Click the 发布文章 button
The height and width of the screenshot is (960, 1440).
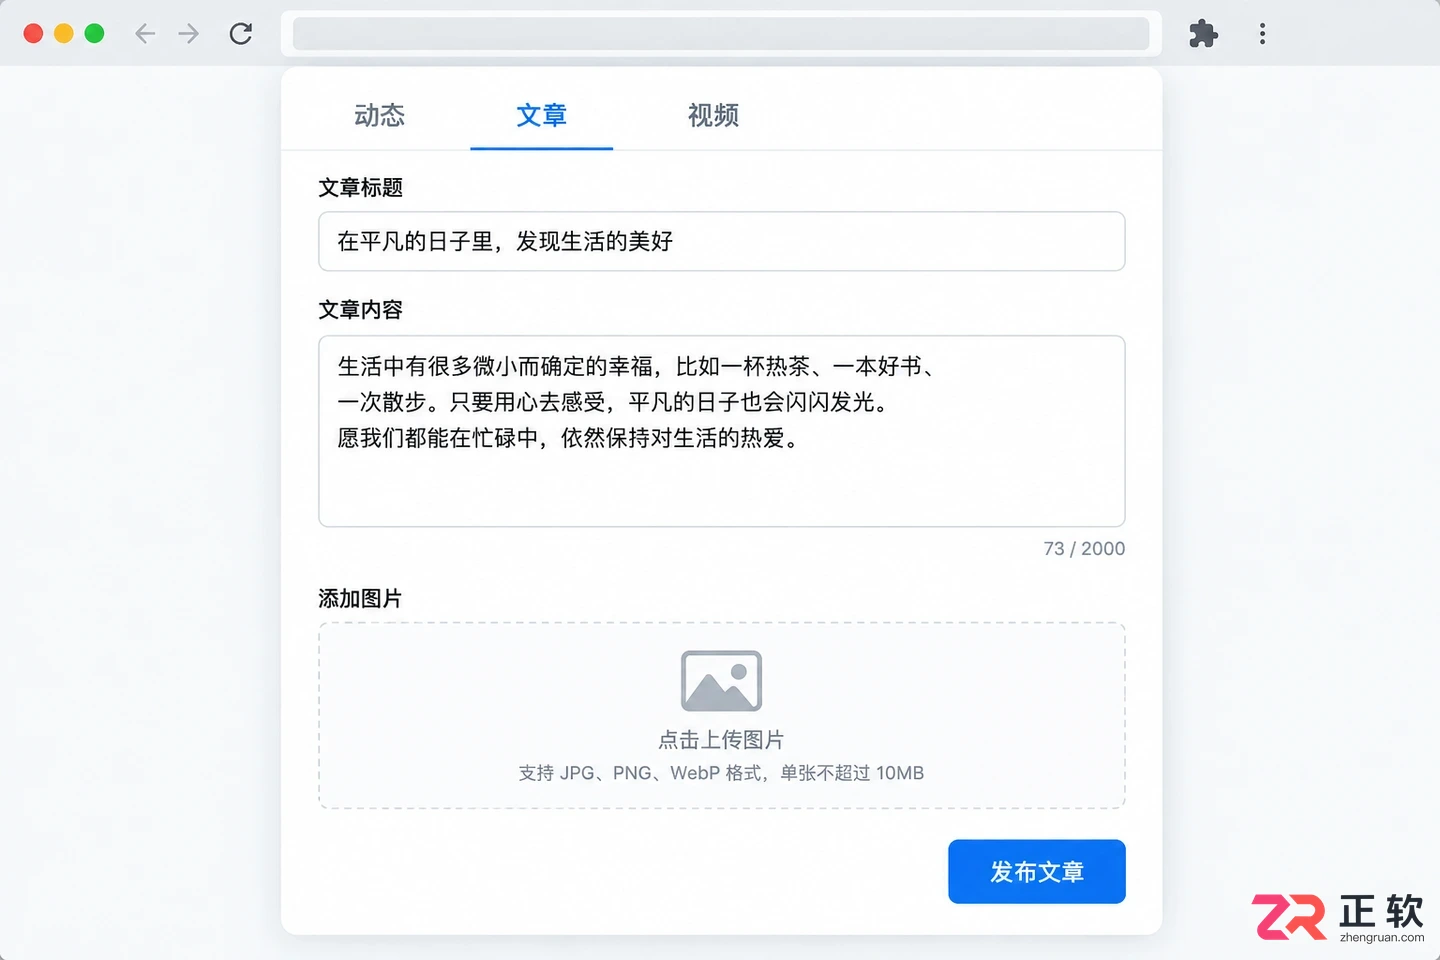[x=1037, y=871]
